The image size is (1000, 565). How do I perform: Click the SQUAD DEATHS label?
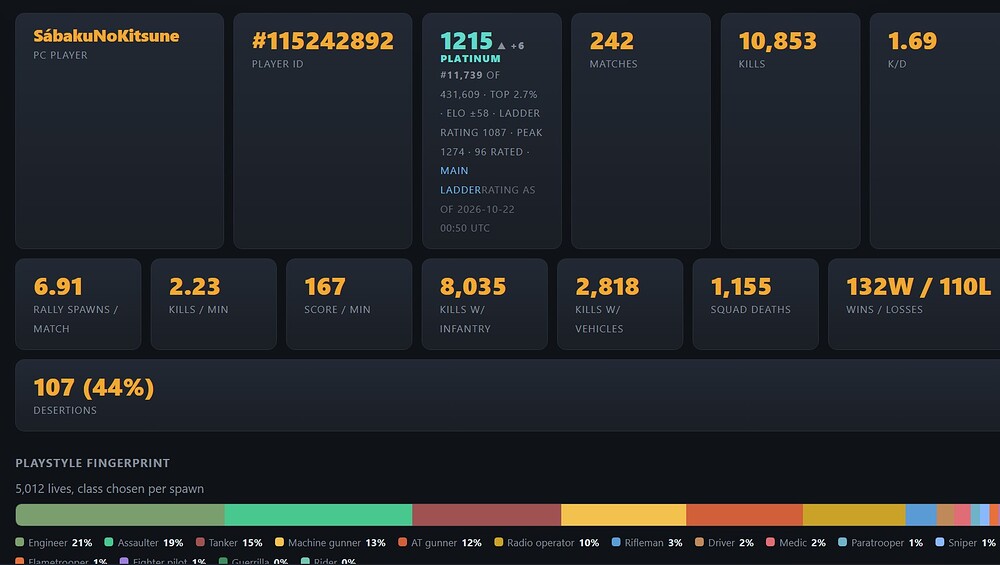[x=751, y=309]
